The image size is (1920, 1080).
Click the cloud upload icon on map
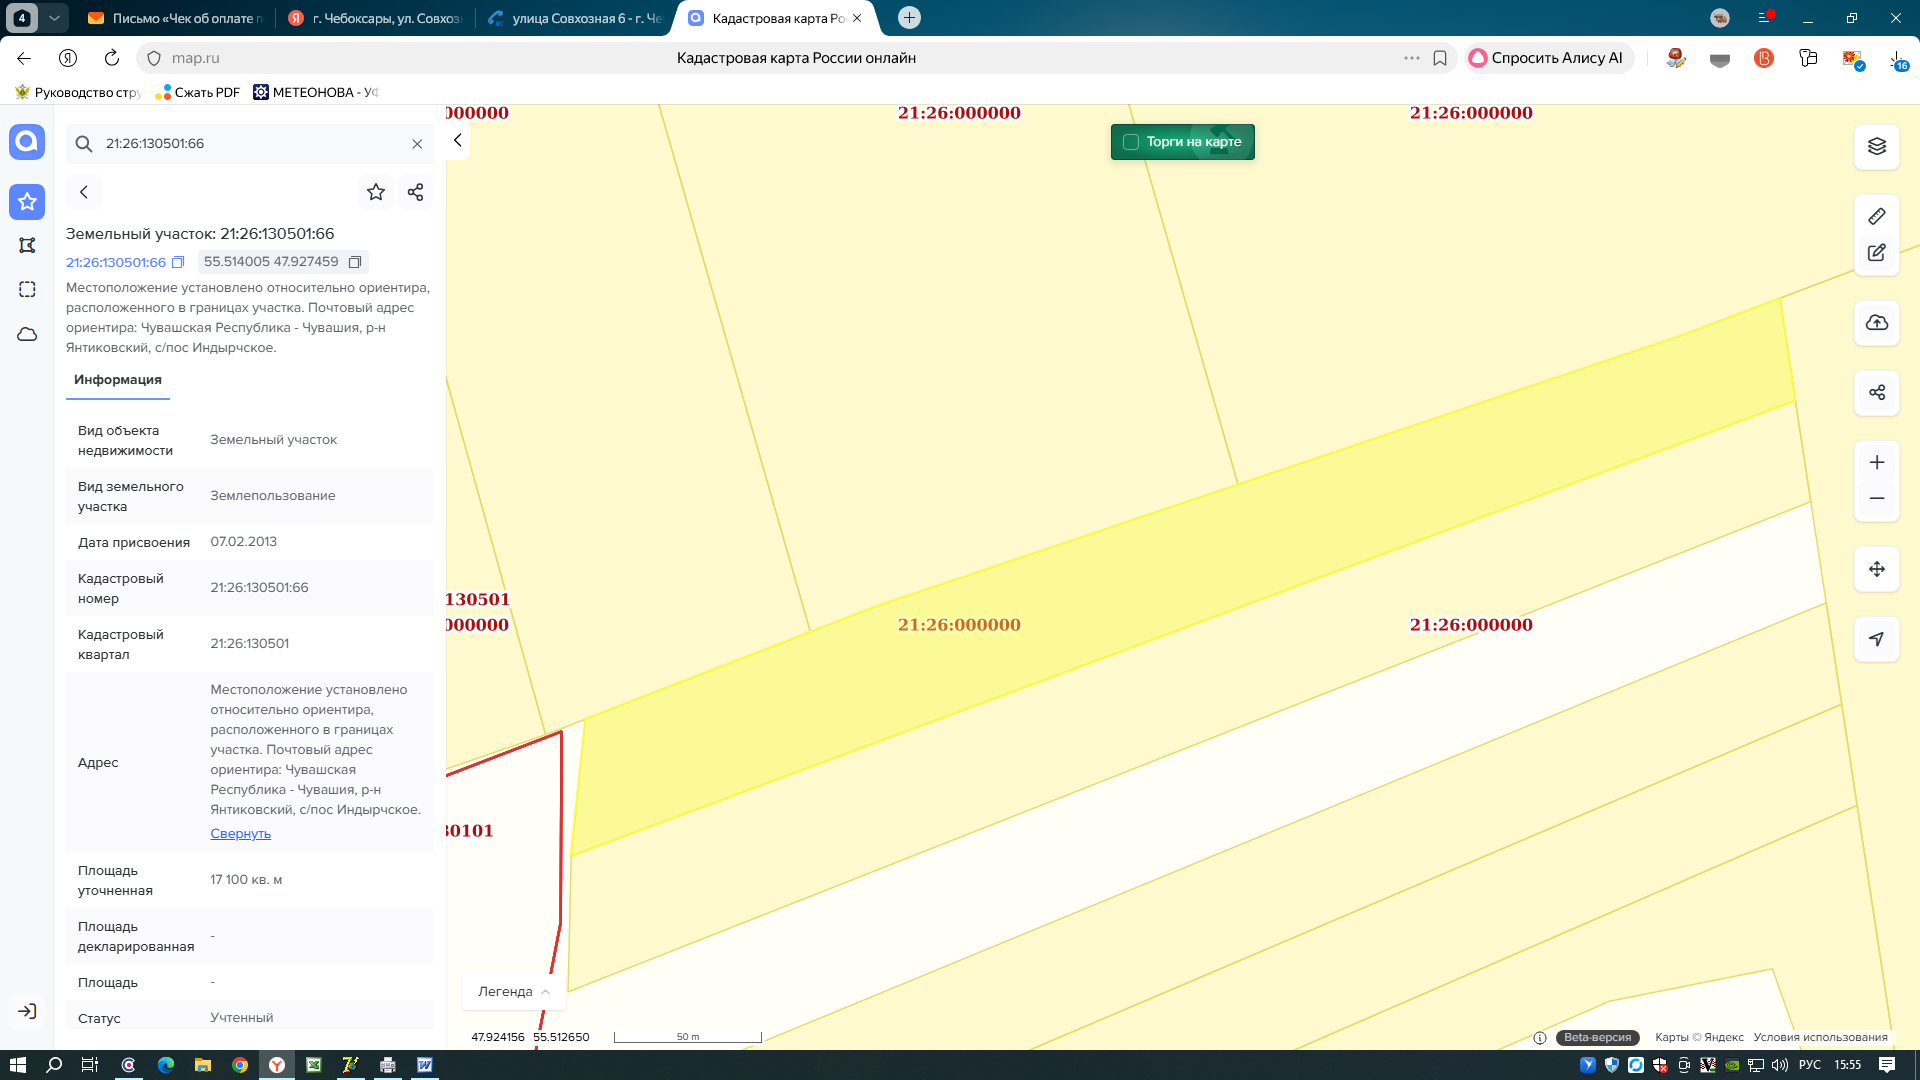[x=1876, y=323]
